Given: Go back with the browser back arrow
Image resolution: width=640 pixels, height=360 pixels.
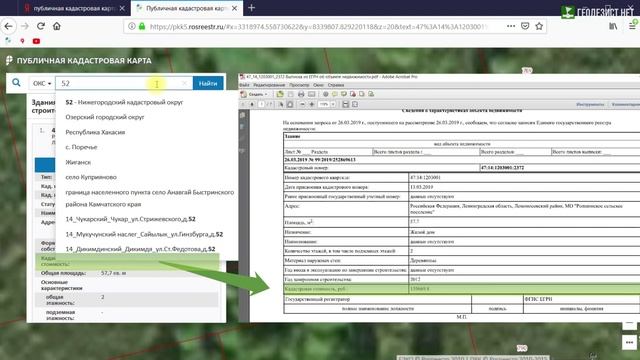Looking at the screenshot, I should coord(9,27).
